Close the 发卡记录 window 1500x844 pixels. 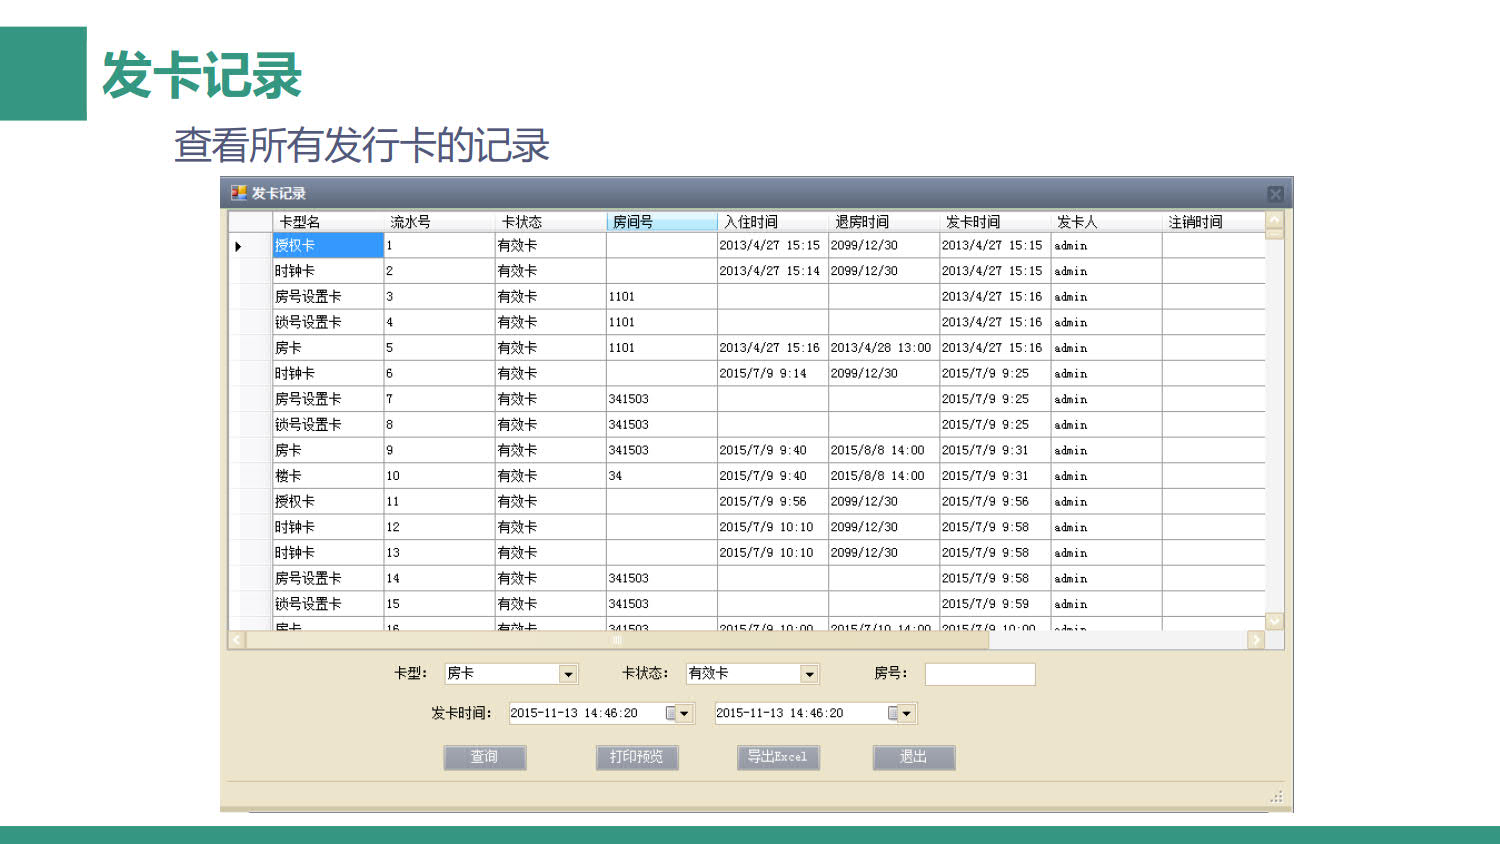point(1275,194)
